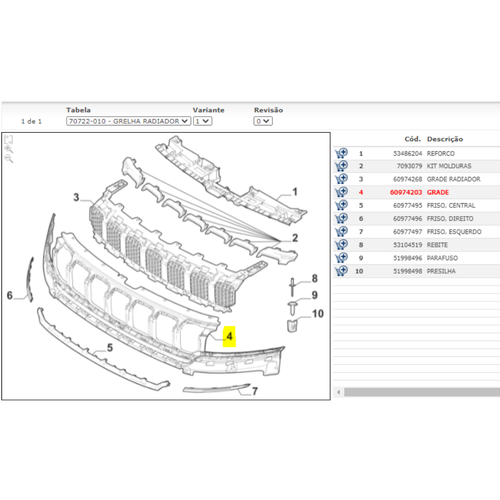
Task: Click the scrollbar left arrow
Action: coord(339,392)
